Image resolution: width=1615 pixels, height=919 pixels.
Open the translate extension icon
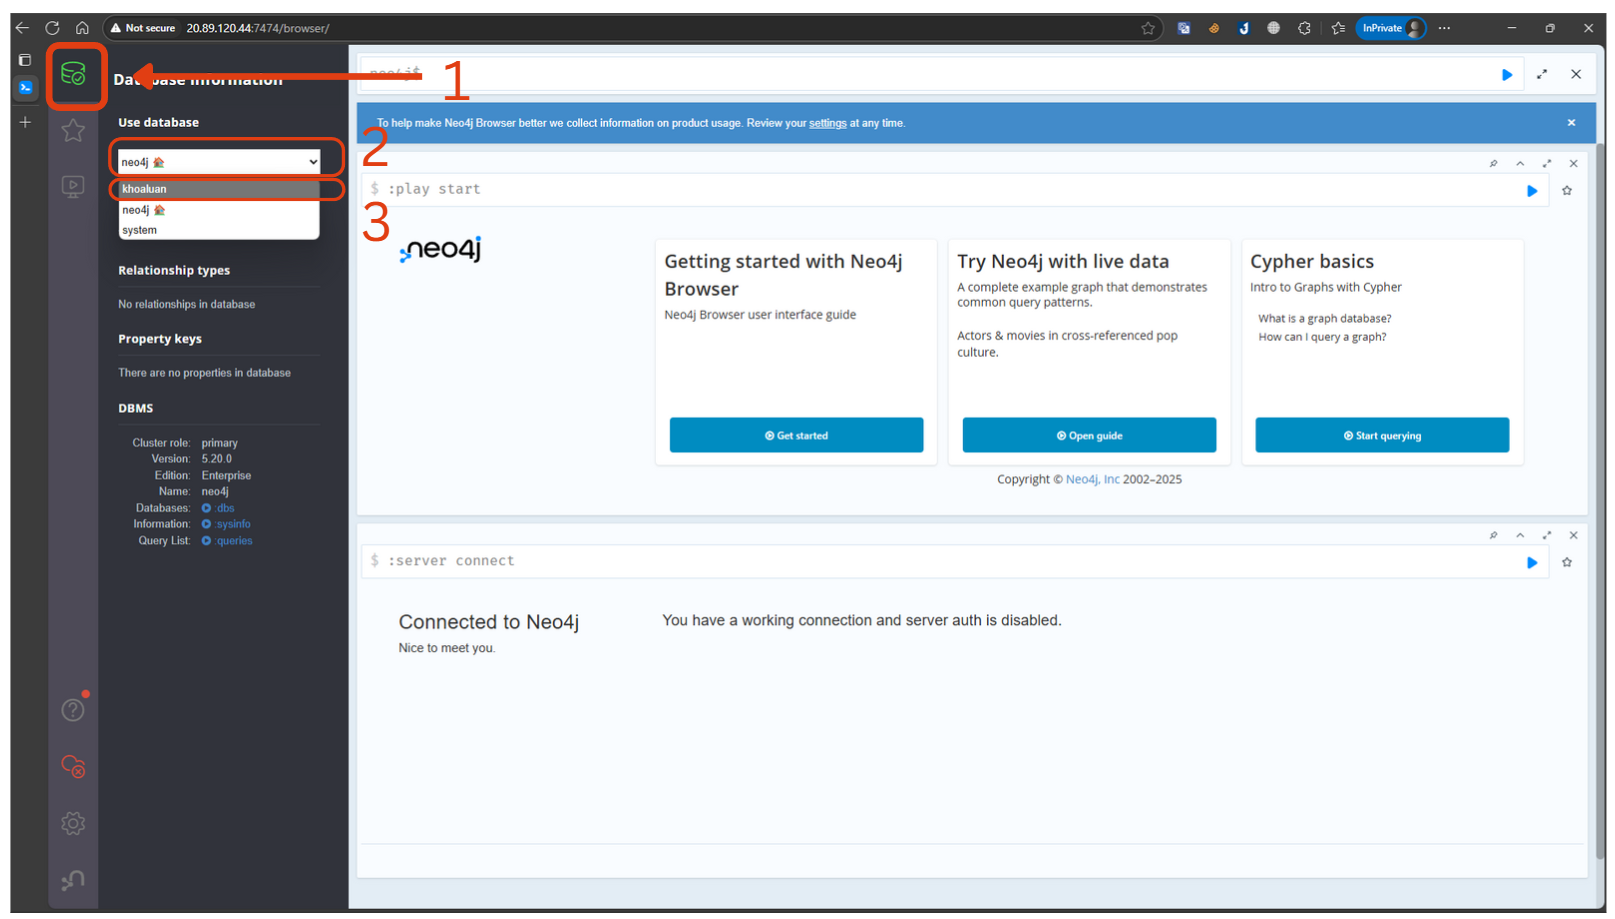point(1184,28)
